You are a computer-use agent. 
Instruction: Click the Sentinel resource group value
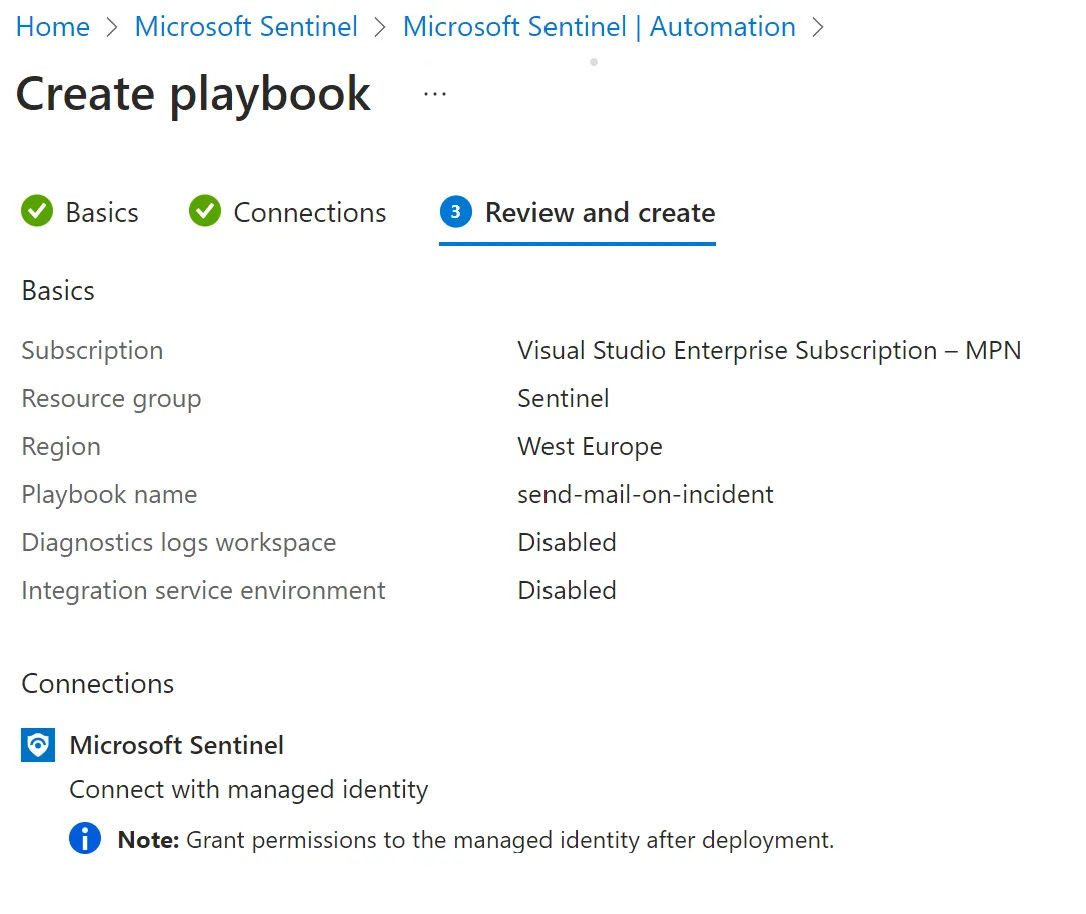pos(563,398)
